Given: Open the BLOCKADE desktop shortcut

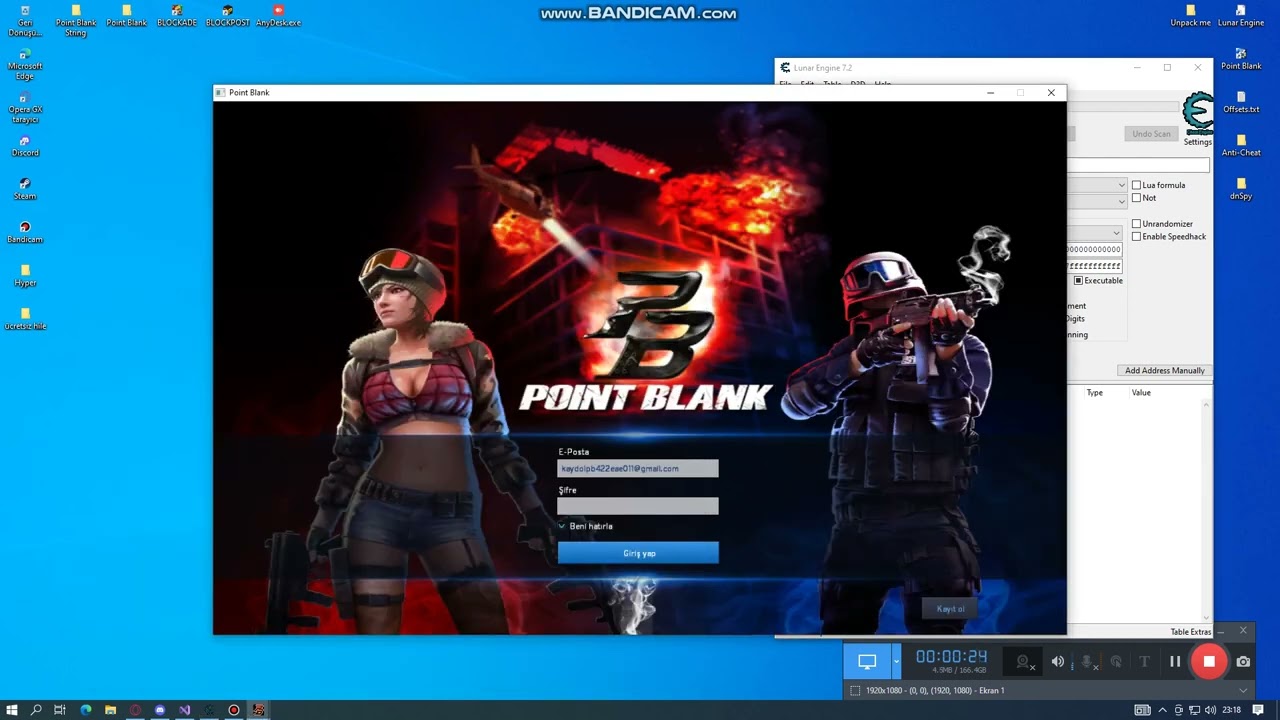Looking at the screenshot, I should tap(177, 16).
